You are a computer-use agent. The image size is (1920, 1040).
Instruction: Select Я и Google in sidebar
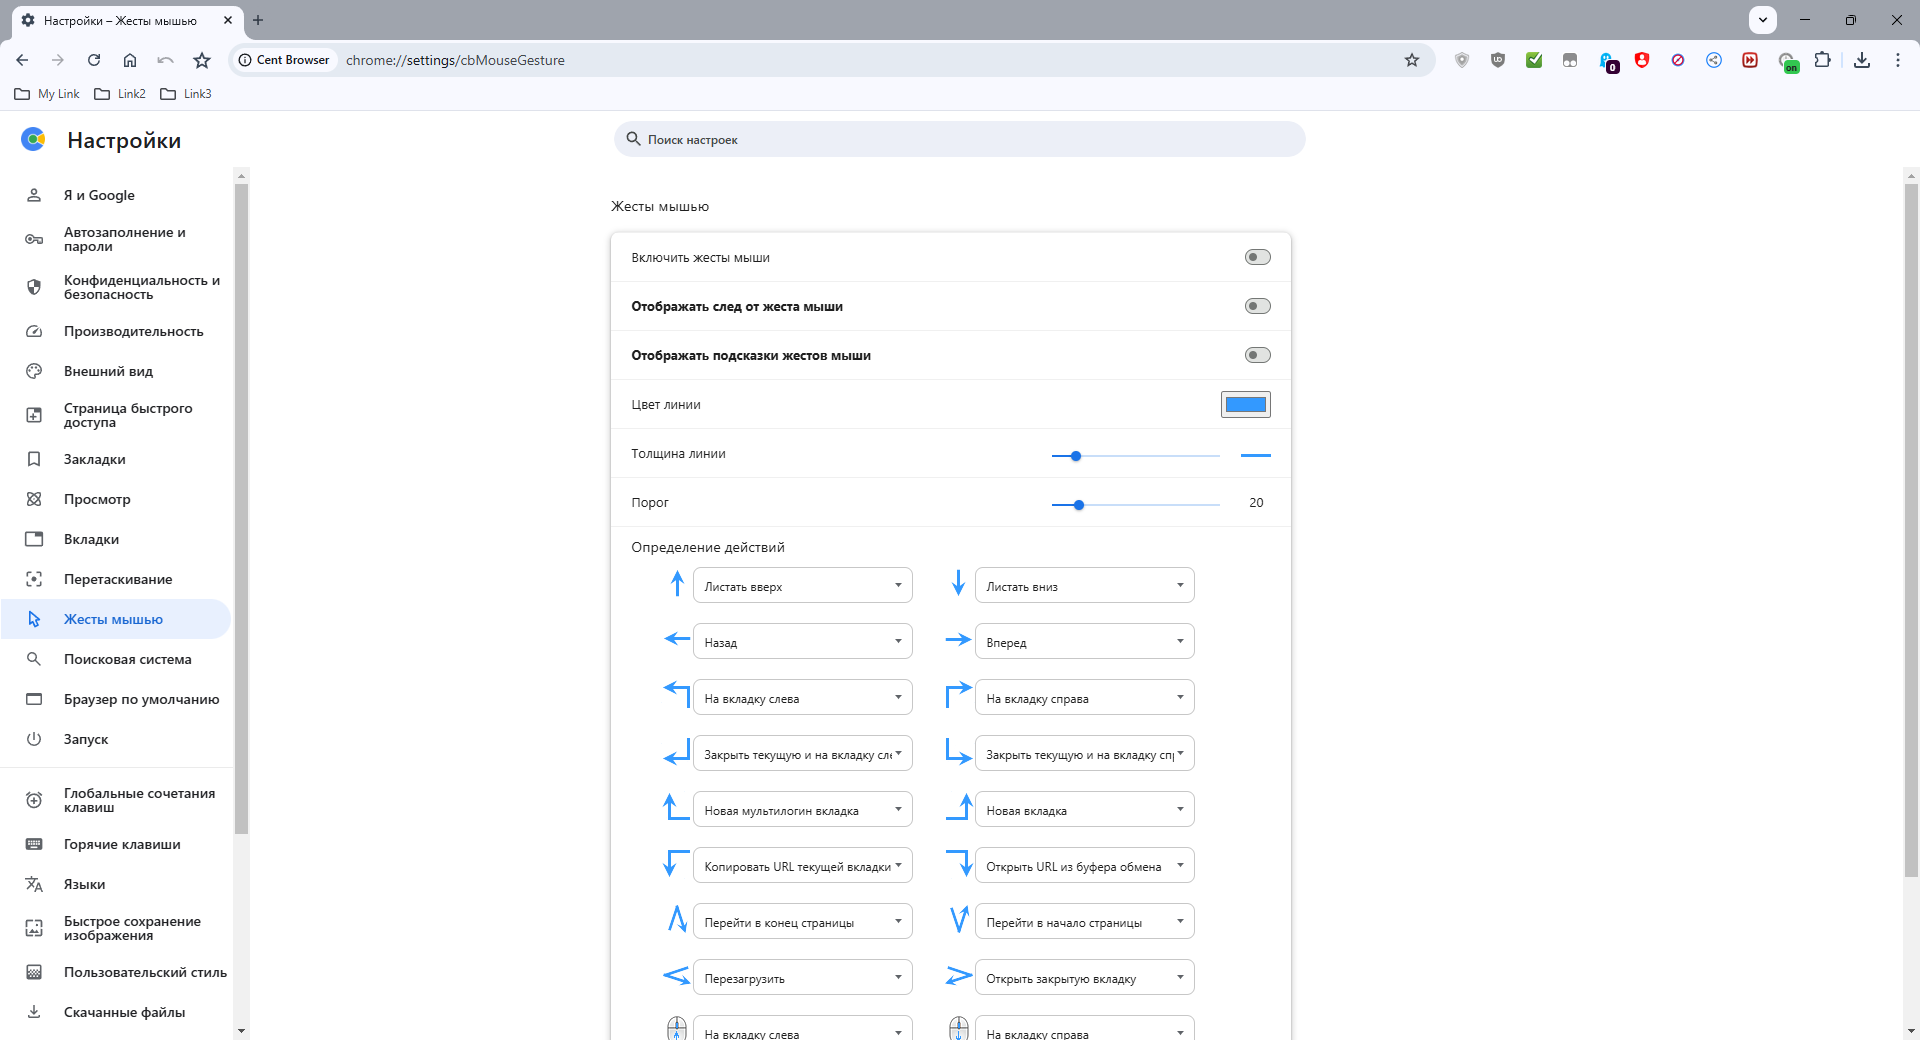pos(116,195)
